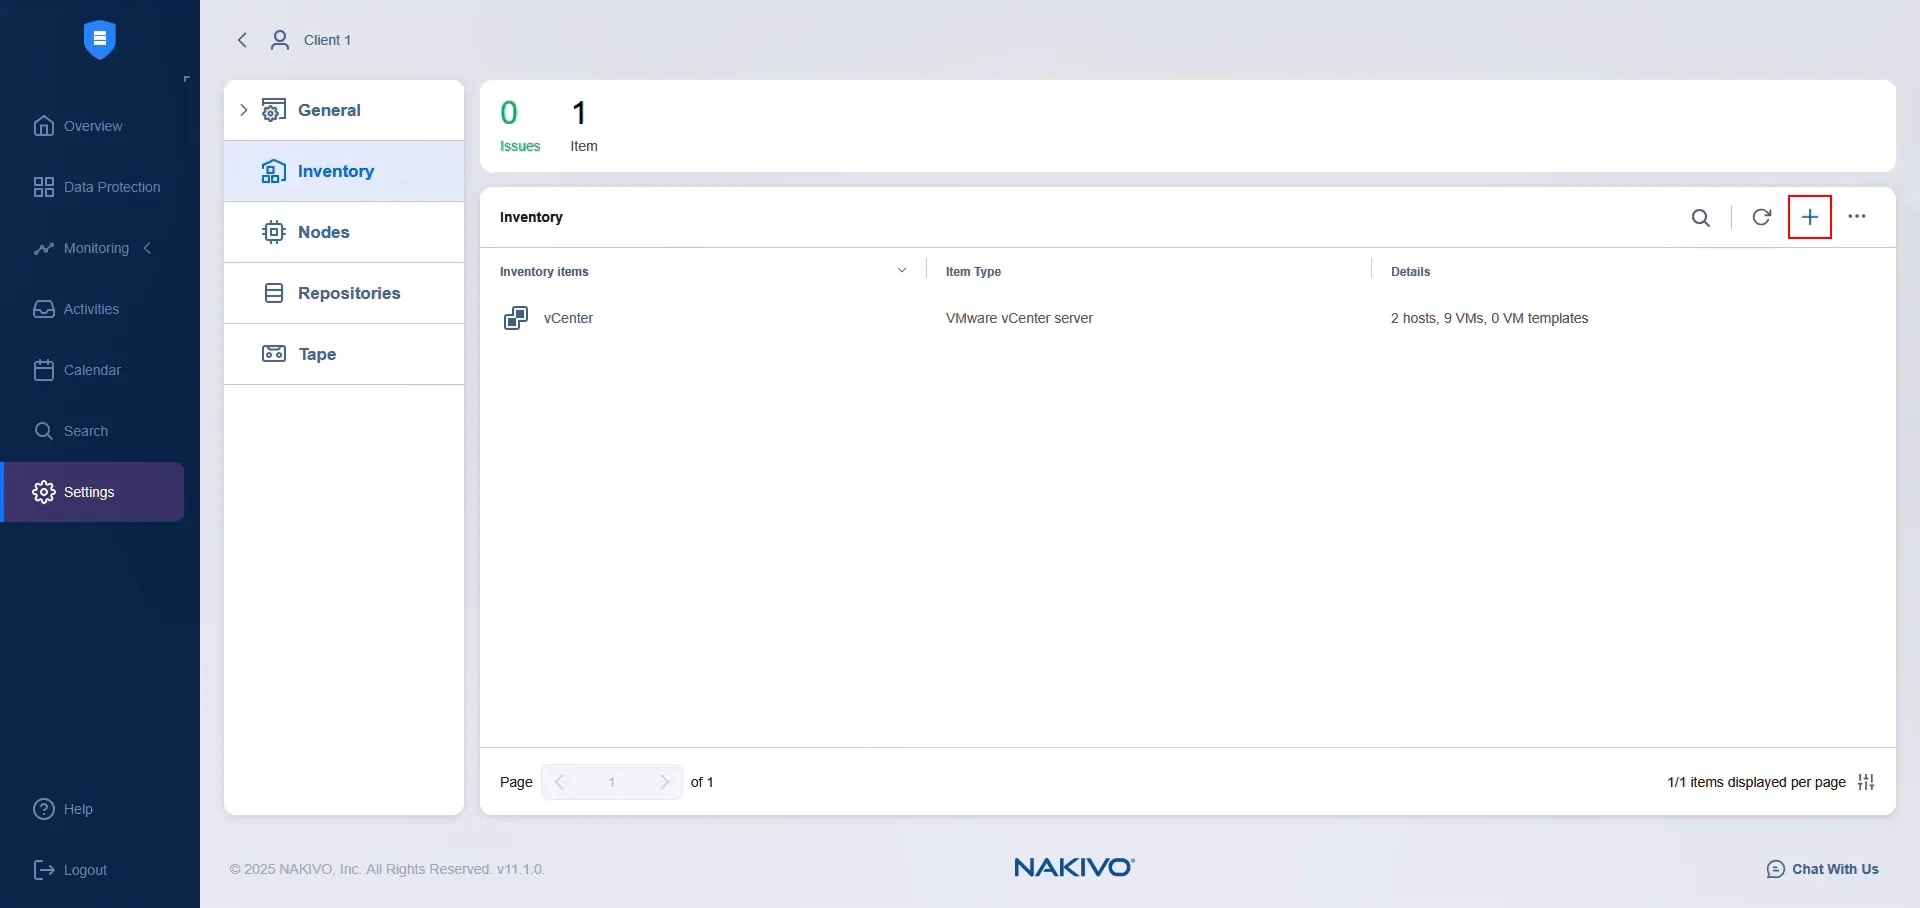Screen dimensions: 1920x908
Task: Click the items displayed per page text
Action: pyautogui.click(x=1756, y=782)
